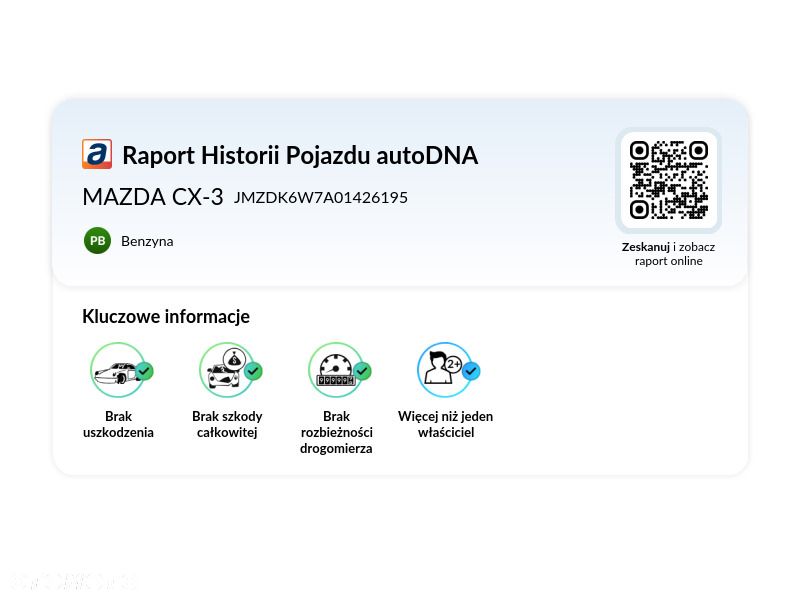Click the Więcej niż jeden właściciel label

(x=445, y=424)
